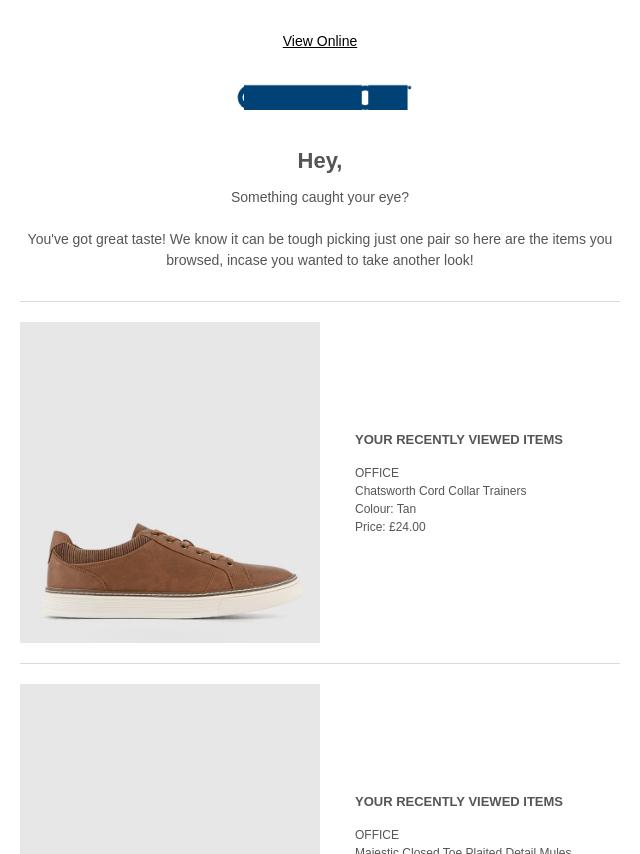Click the divider line between the two products

click(320, 663)
